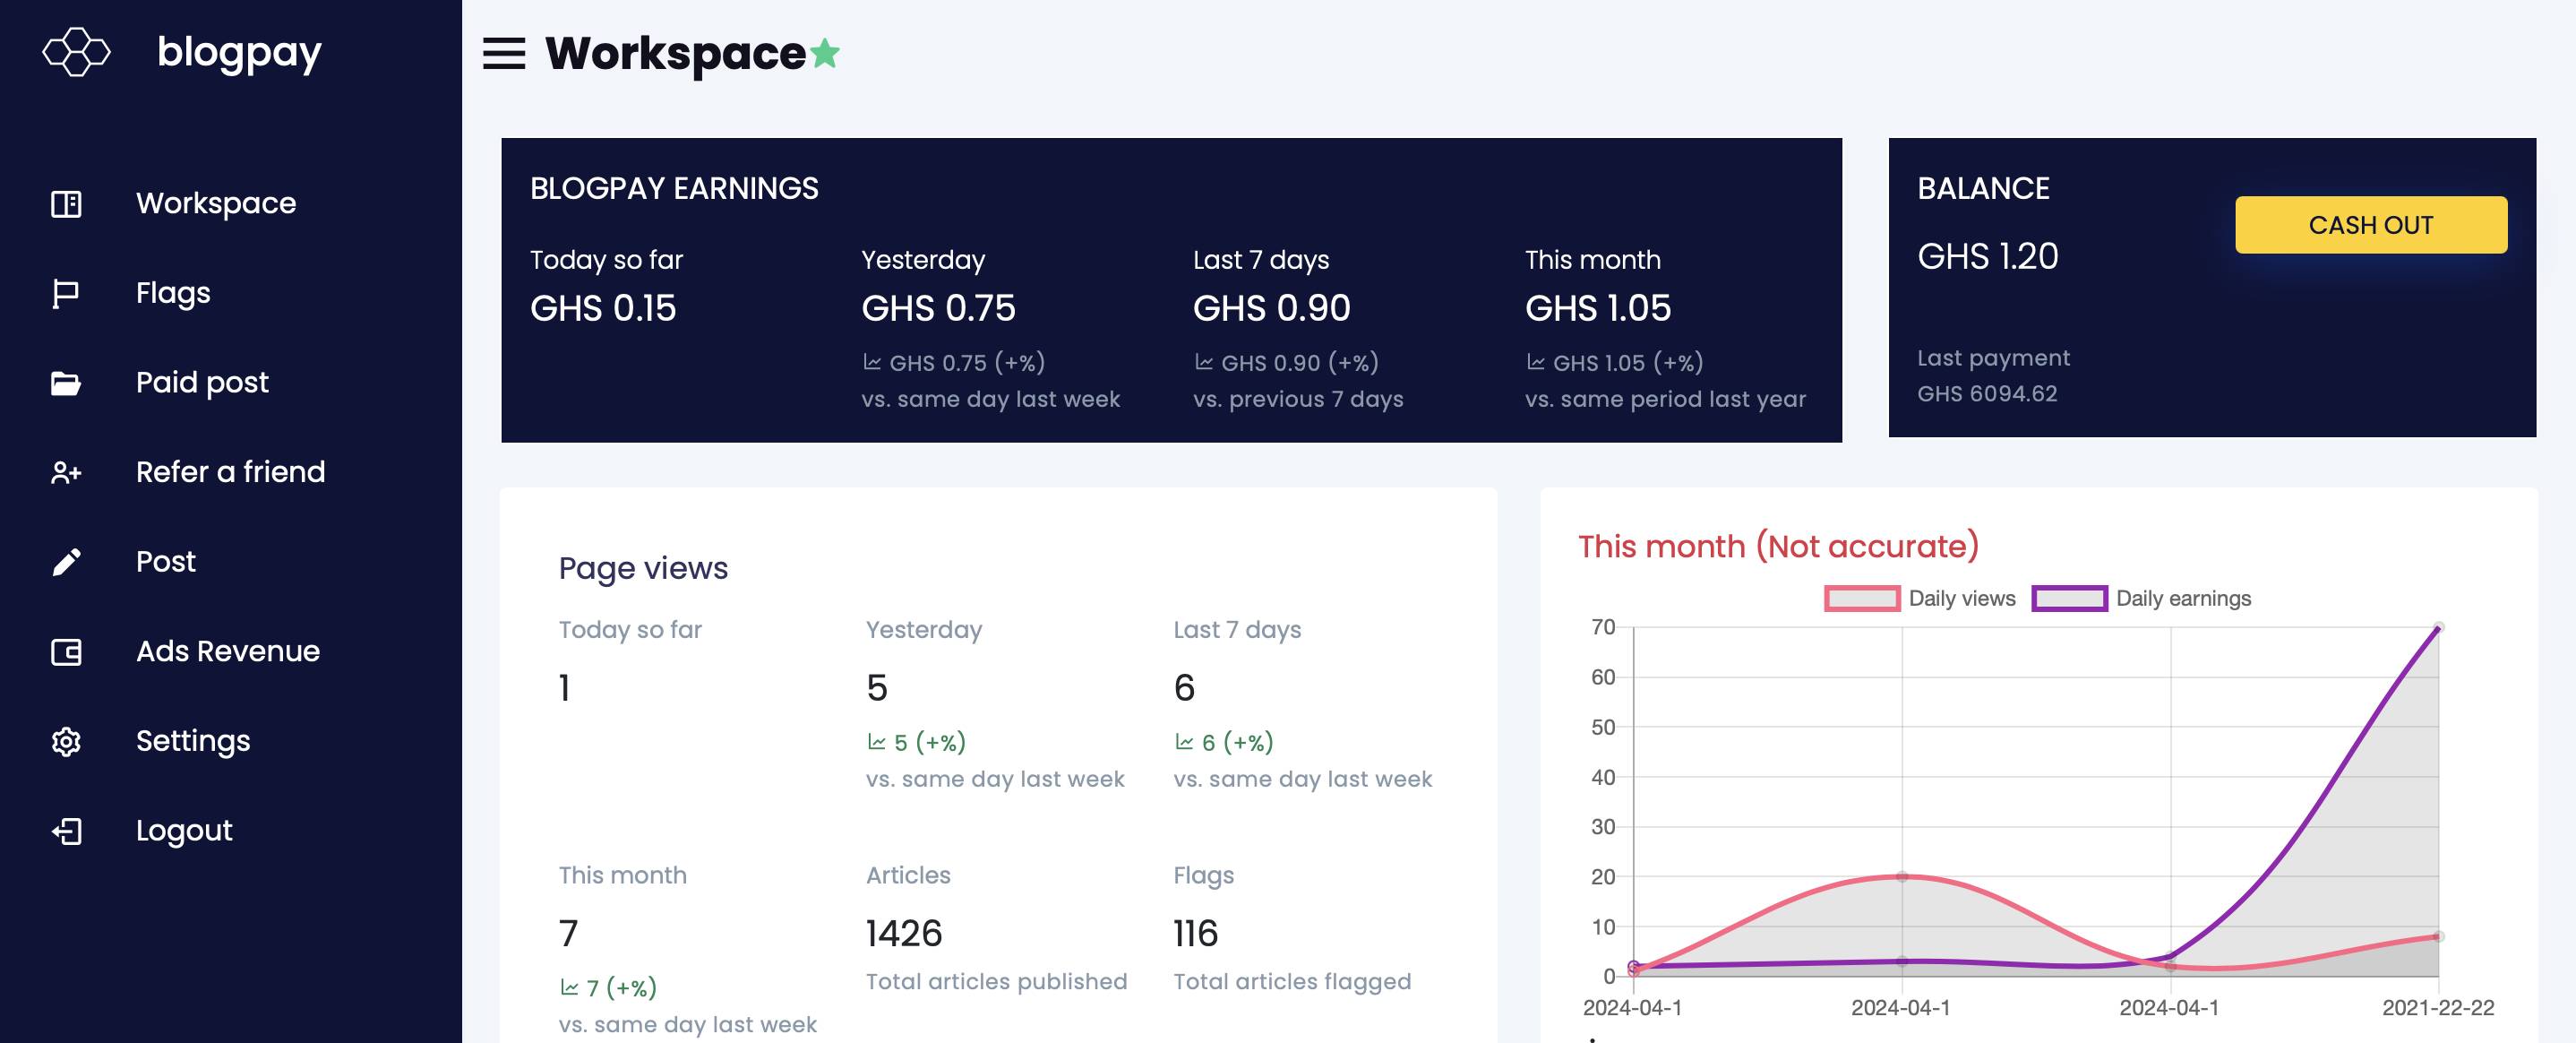Click the Flags sidebar flag icon
Image resolution: width=2576 pixels, height=1043 pixels.
tap(66, 294)
